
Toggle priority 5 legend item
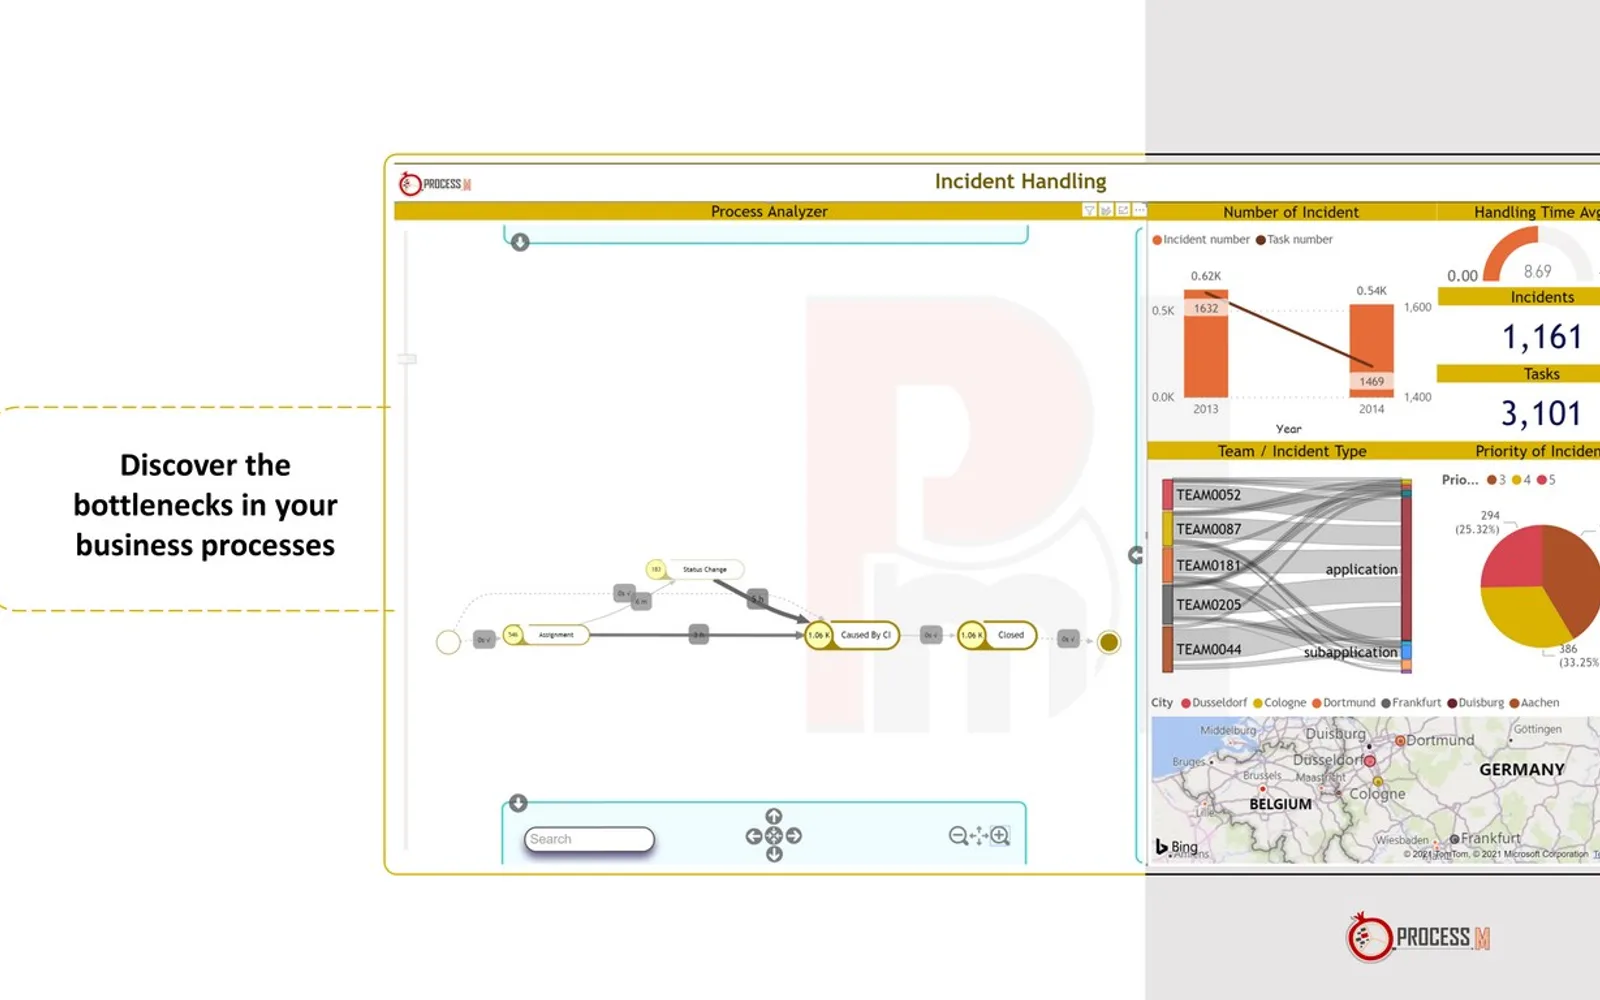point(1546,480)
